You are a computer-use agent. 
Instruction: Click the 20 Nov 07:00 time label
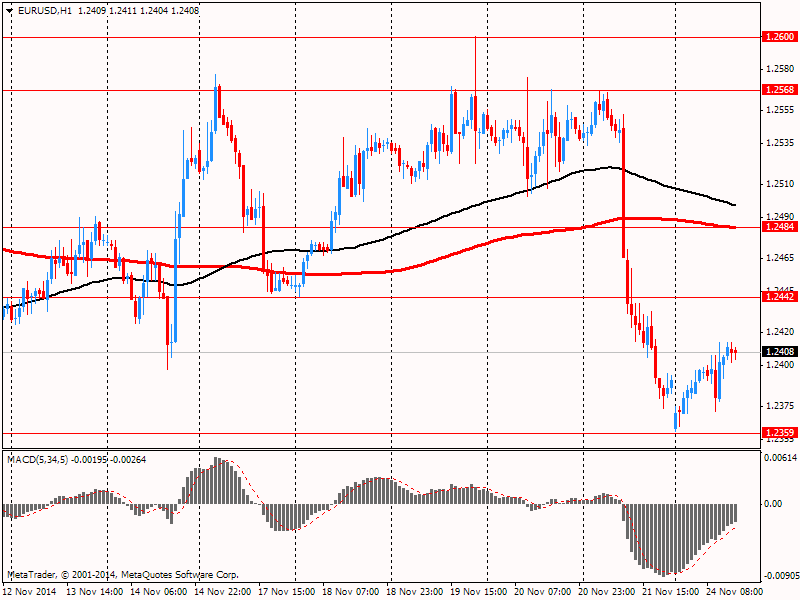[543, 592]
